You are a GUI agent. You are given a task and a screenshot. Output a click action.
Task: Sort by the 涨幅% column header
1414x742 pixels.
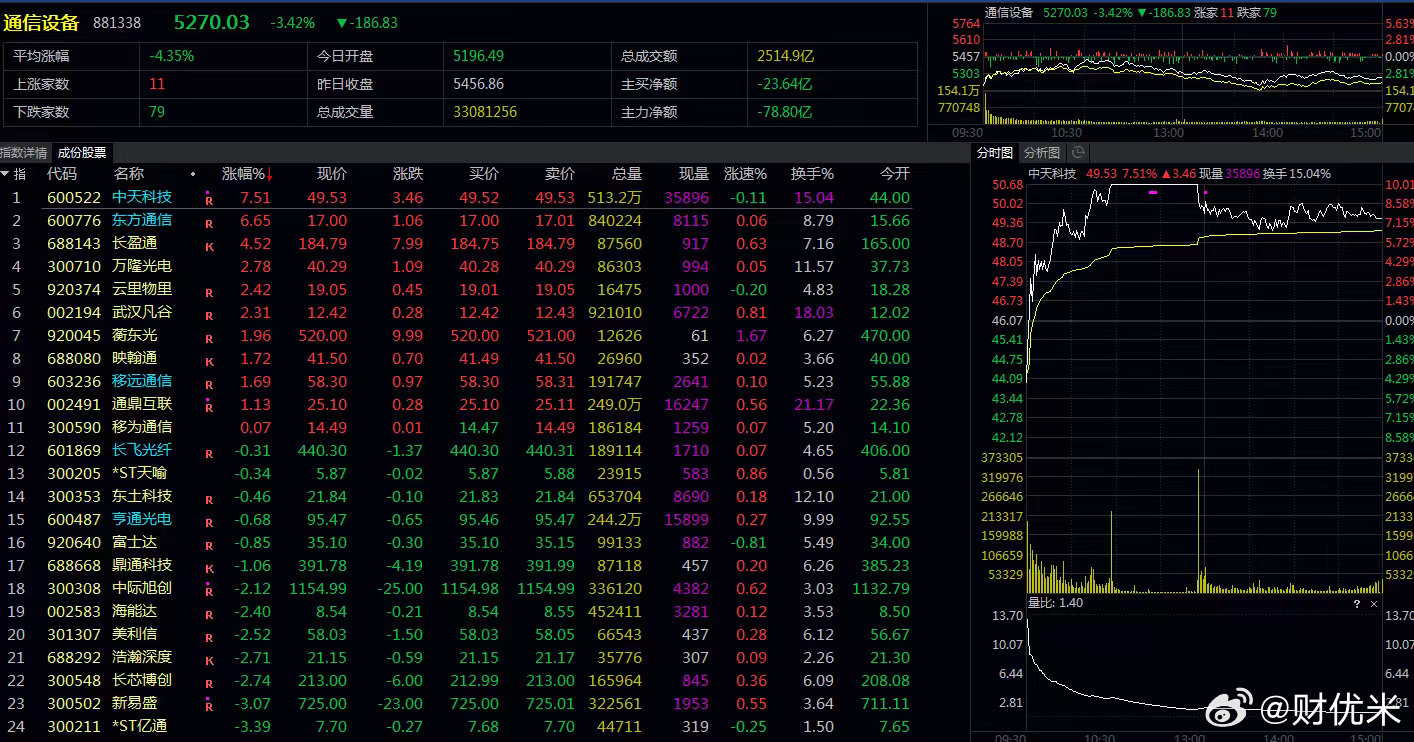(x=247, y=174)
